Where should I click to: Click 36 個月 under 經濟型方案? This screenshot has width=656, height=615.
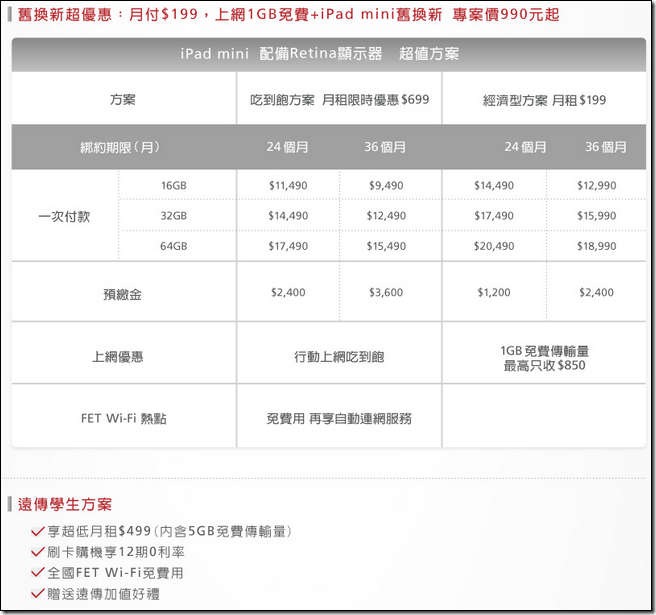606,147
